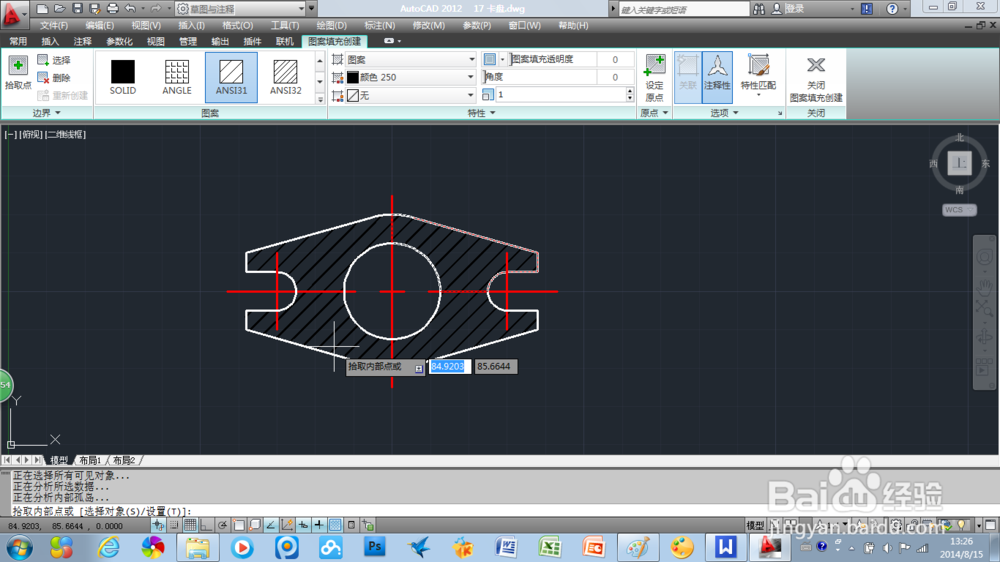Adjust the 图案填充透明度 transparency slider
This screenshot has width=1000, height=562.
(552, 59)
